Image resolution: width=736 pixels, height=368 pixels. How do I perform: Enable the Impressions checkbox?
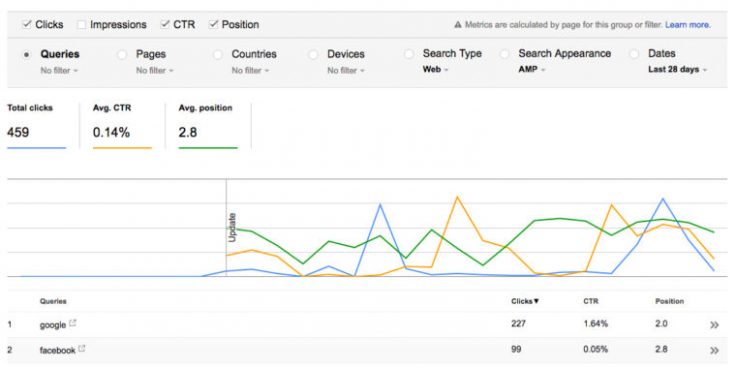(82, 24)
